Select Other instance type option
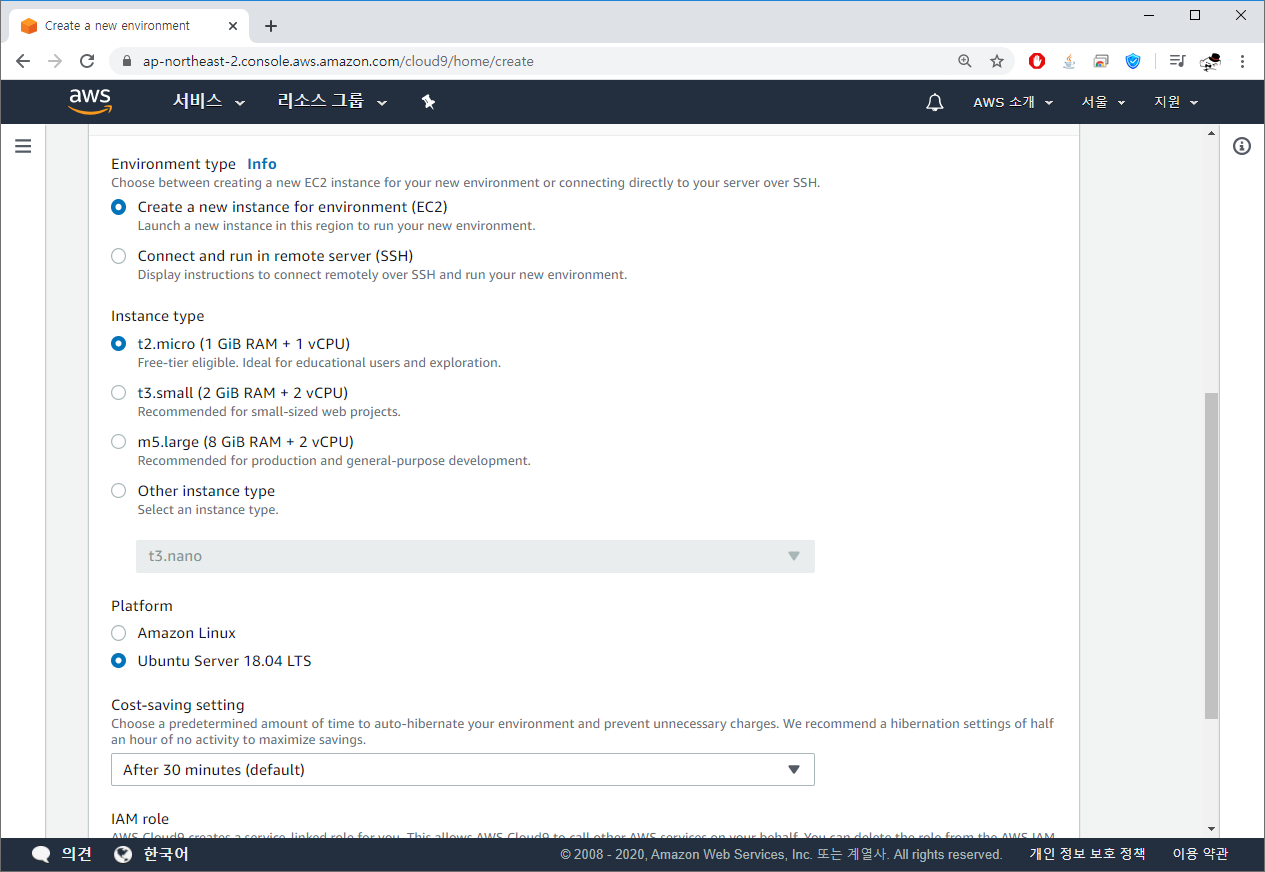 click(x=119, y=491)
